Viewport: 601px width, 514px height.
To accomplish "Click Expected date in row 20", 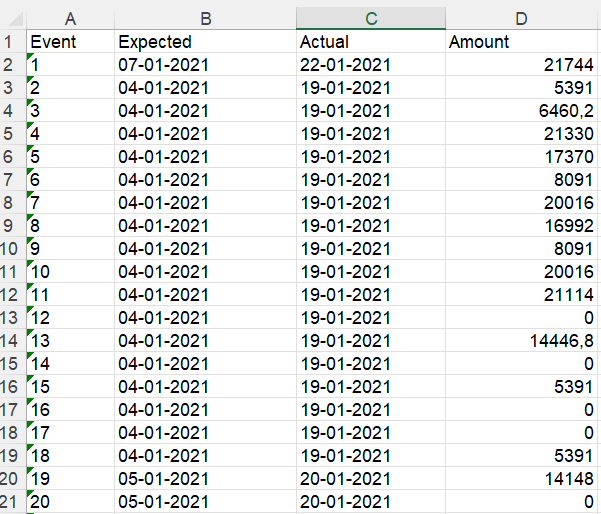I will 205,478.
